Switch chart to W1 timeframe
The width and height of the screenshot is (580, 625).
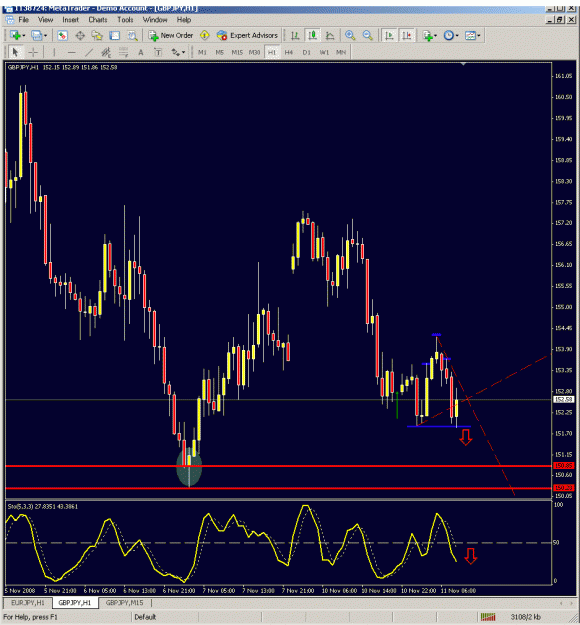click(324, 52)
